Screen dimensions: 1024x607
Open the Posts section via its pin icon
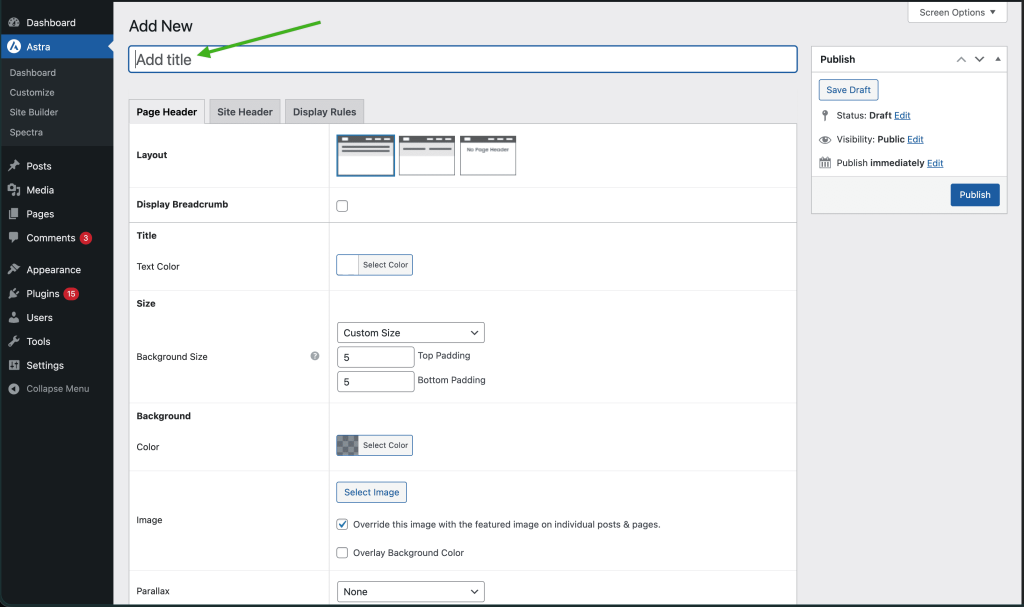click(x=14, y=166)
